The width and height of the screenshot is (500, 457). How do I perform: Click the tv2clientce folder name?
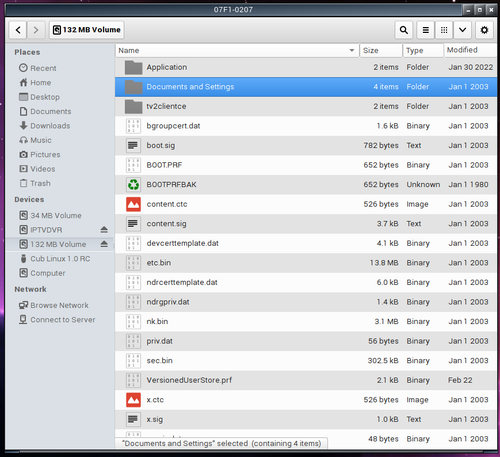point(166,106)
